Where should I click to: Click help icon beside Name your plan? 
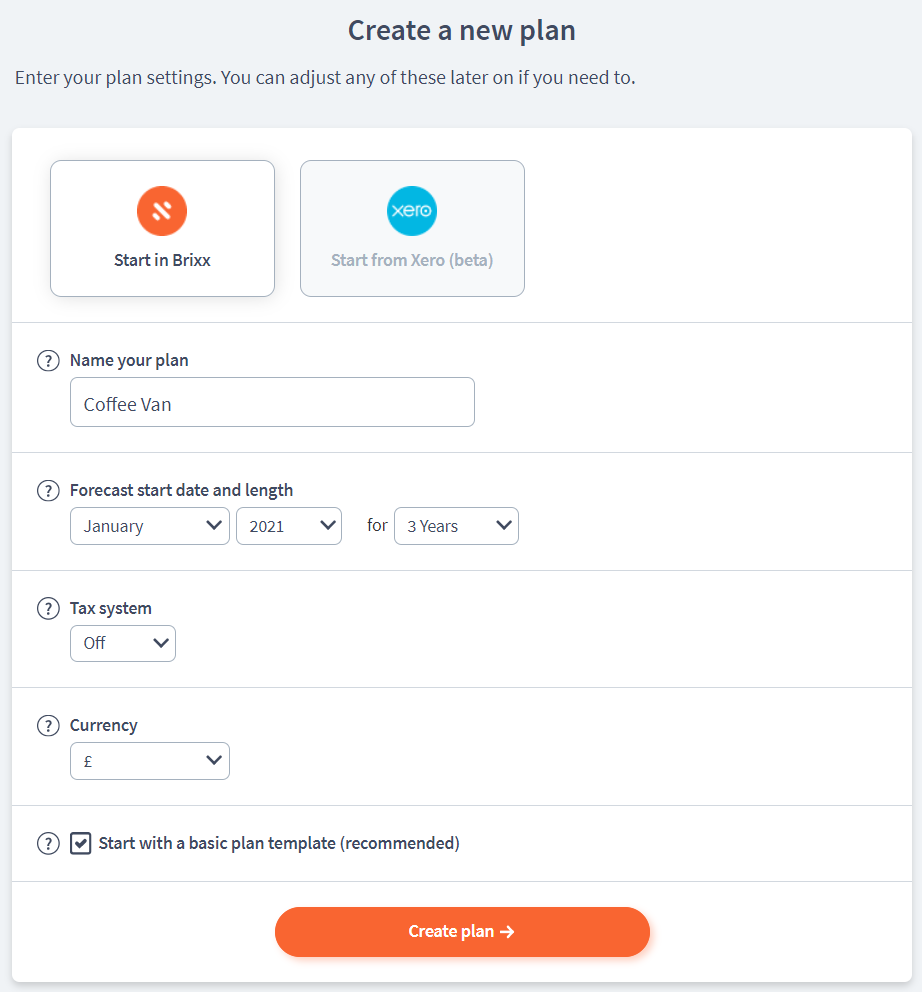point(48,361)
